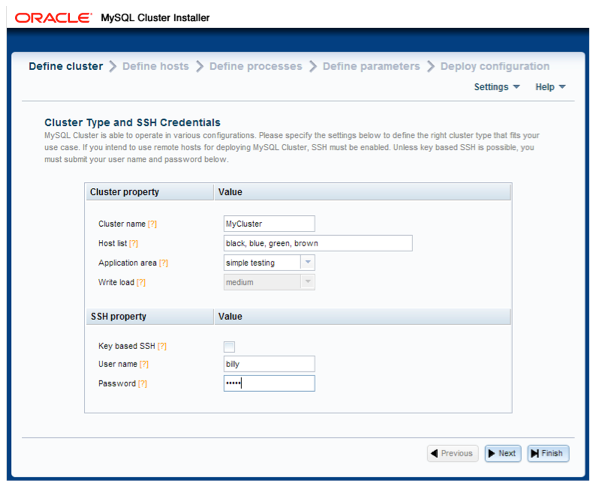This screenshot has width=596, height=489.
Task: Click the 'Cluster Type and SSH Credentials' heading
Action: coord(132,122)
